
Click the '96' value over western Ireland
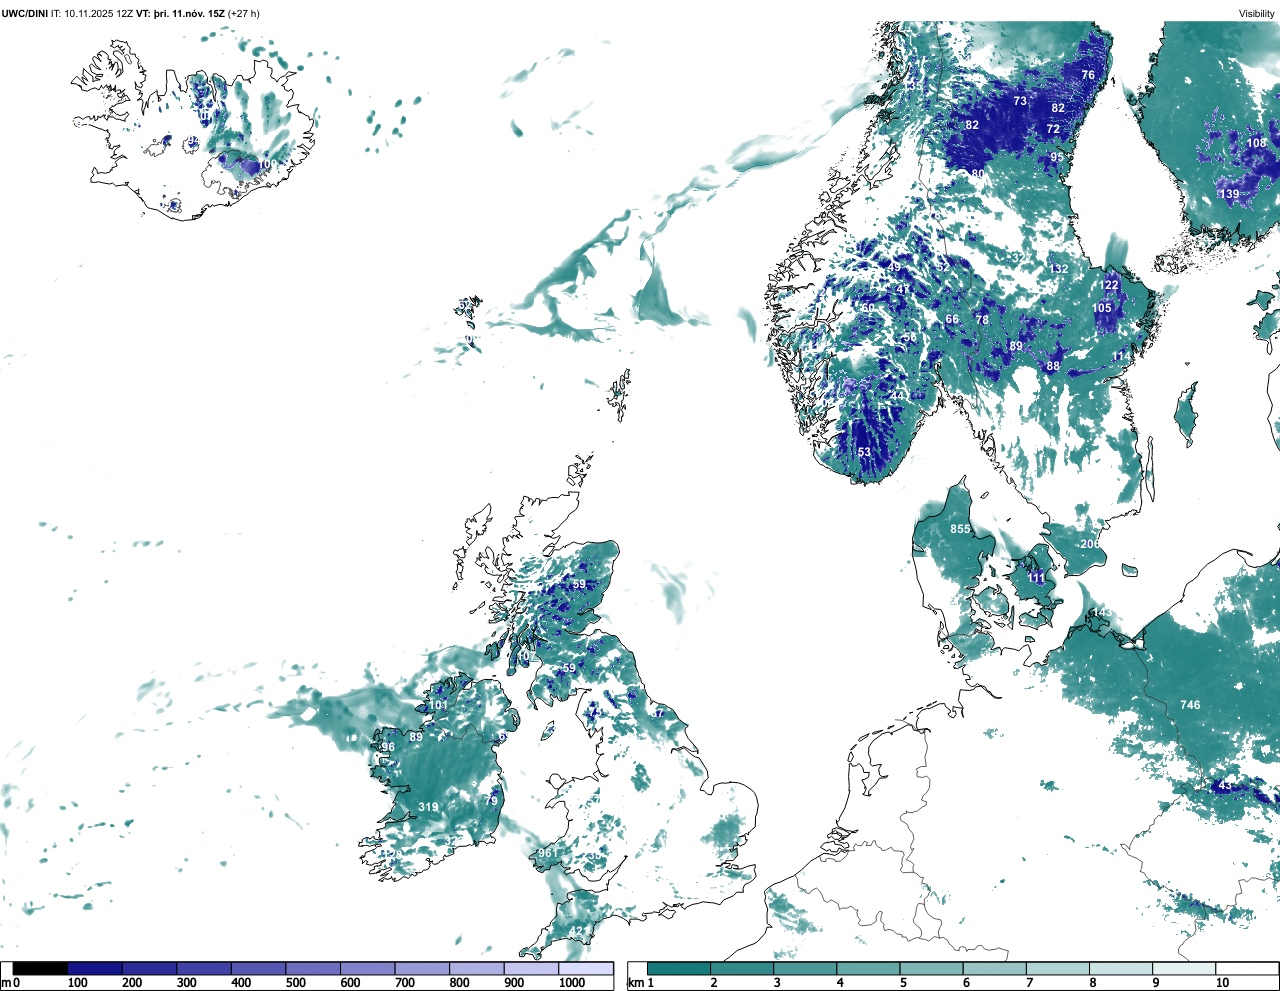(388, 747)
